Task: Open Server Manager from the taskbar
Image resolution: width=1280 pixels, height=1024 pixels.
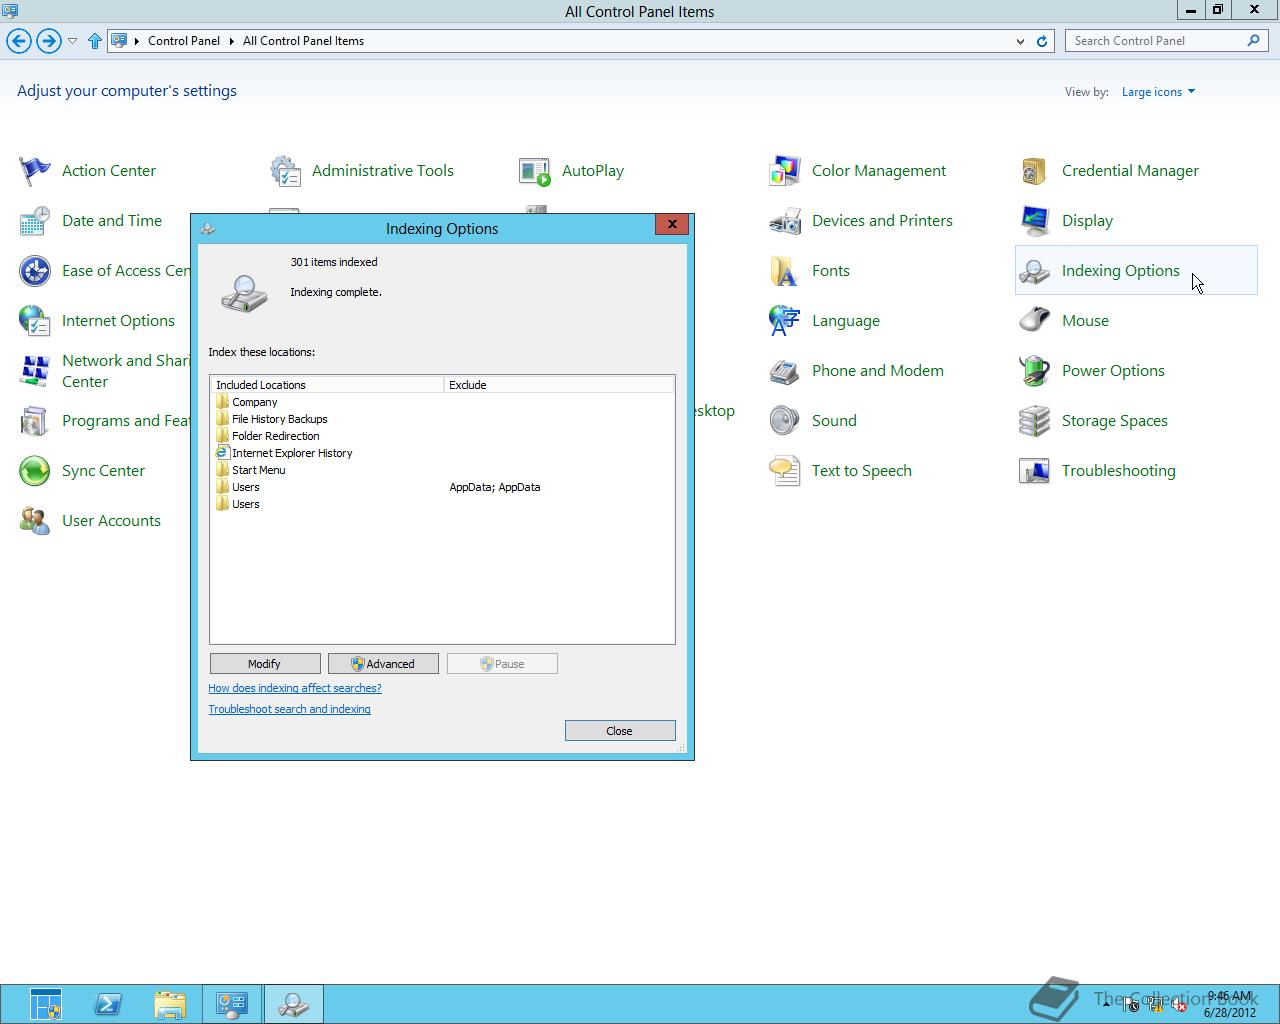Action: [46, 1004]
